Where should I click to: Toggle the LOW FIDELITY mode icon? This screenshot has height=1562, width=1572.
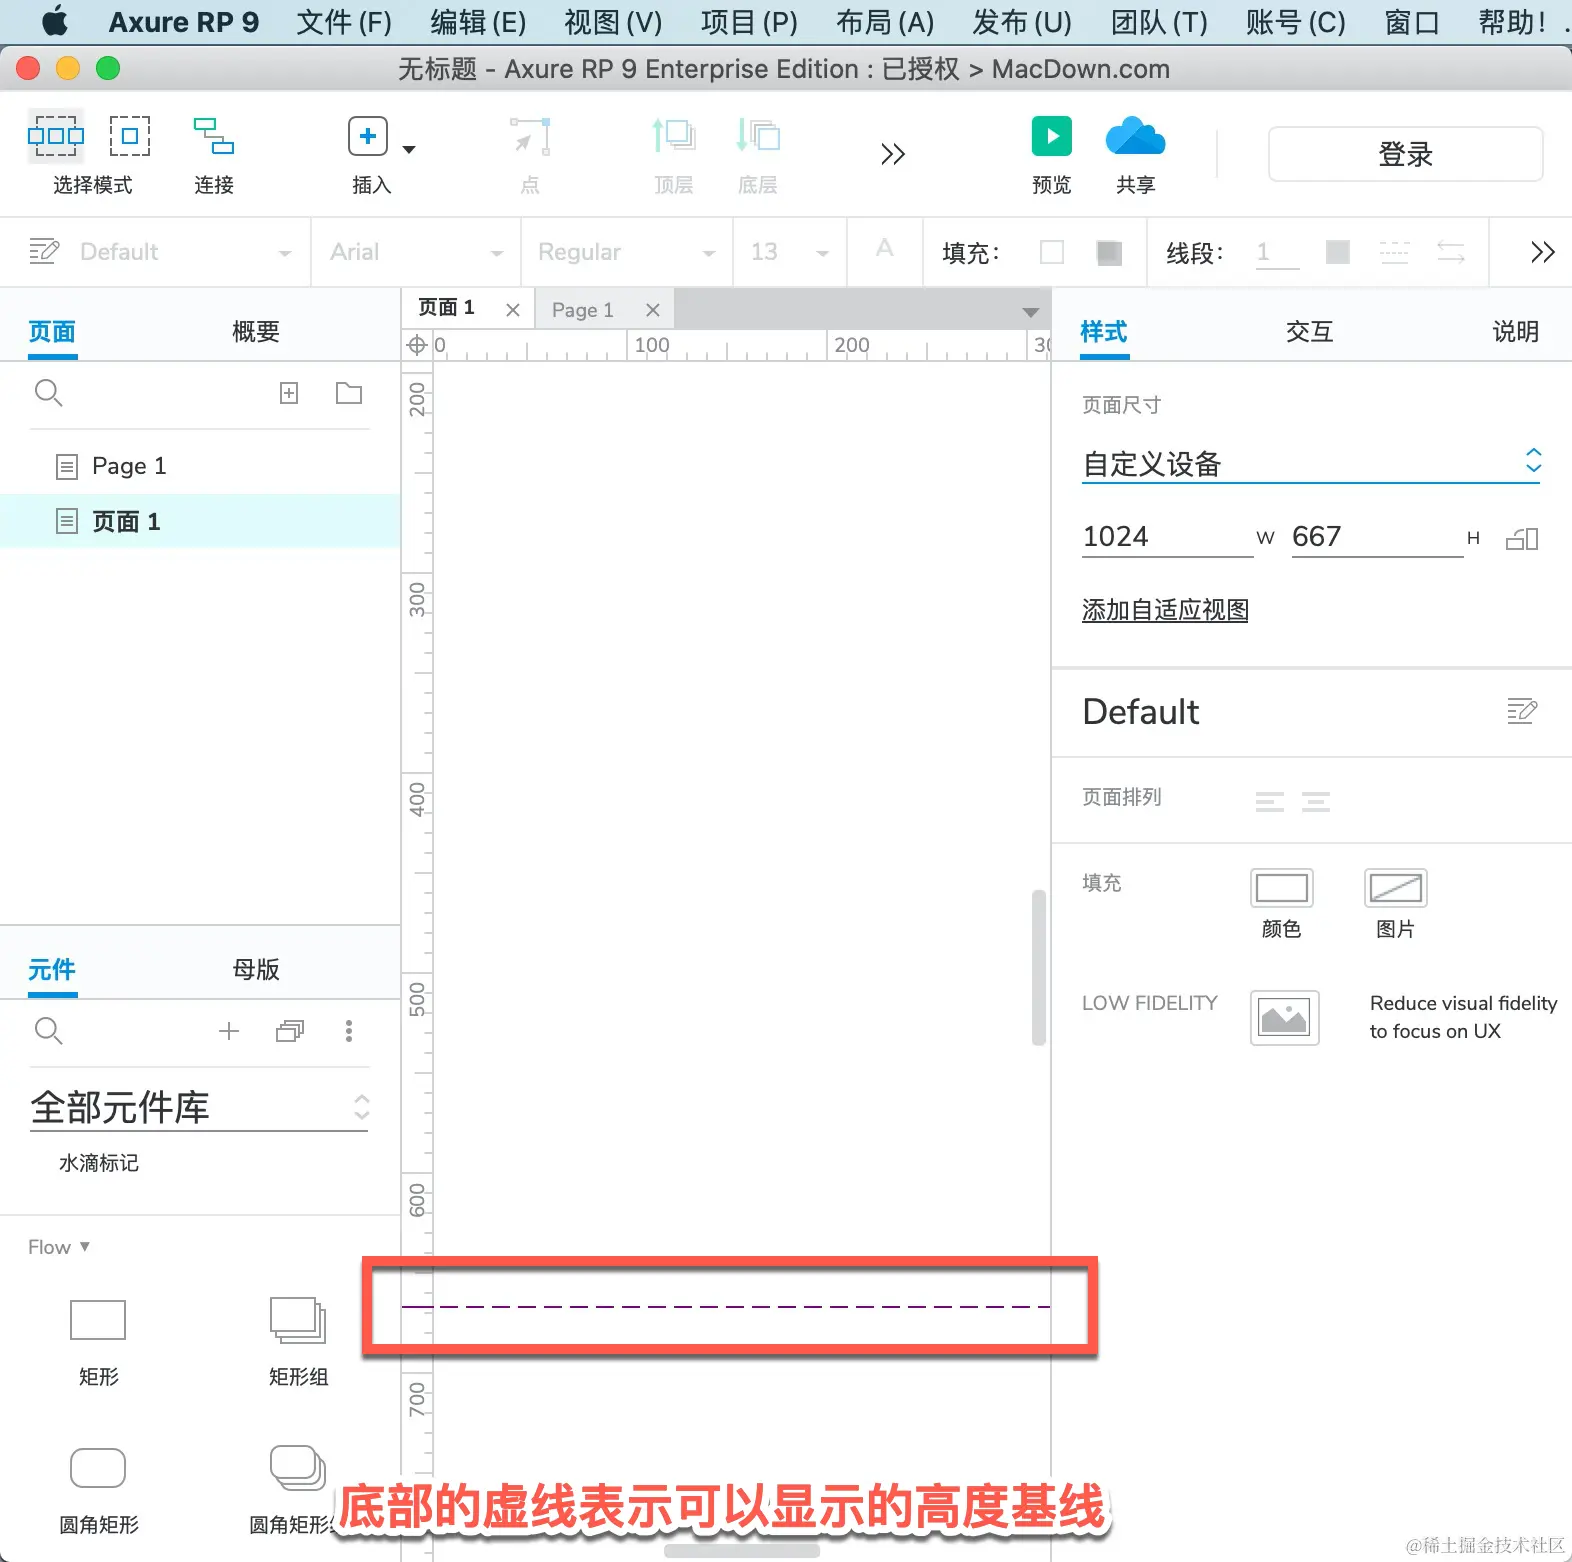point(1285,1018)
